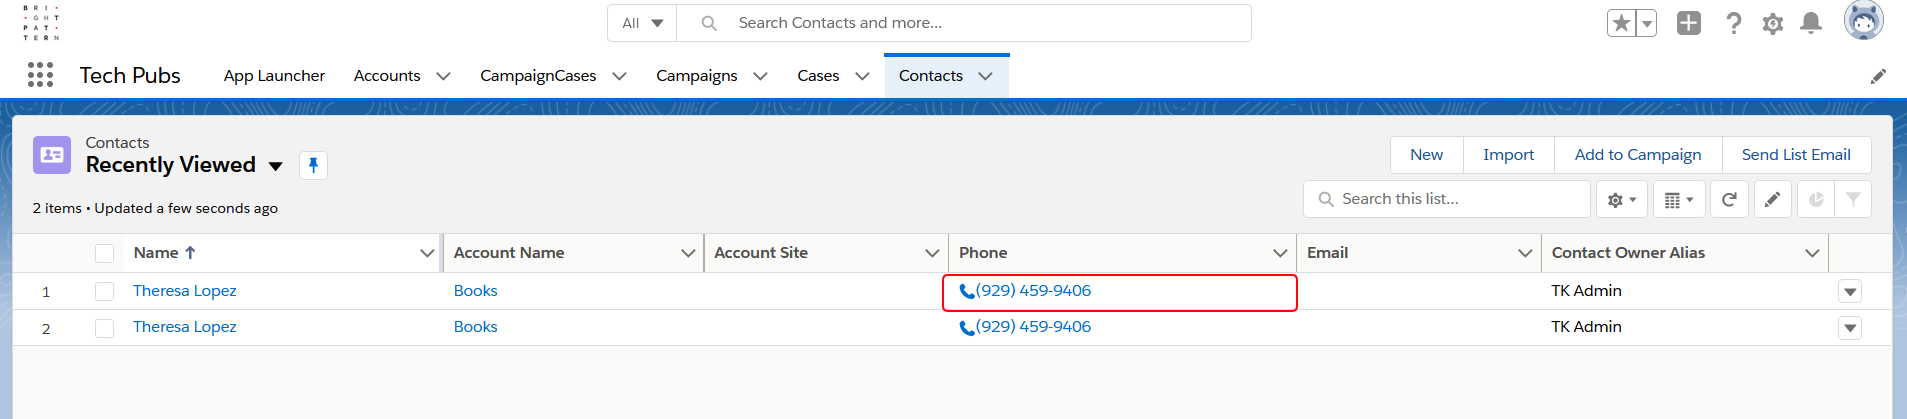Expand the Contacts tab menu chevron

[x=985, y=76]
